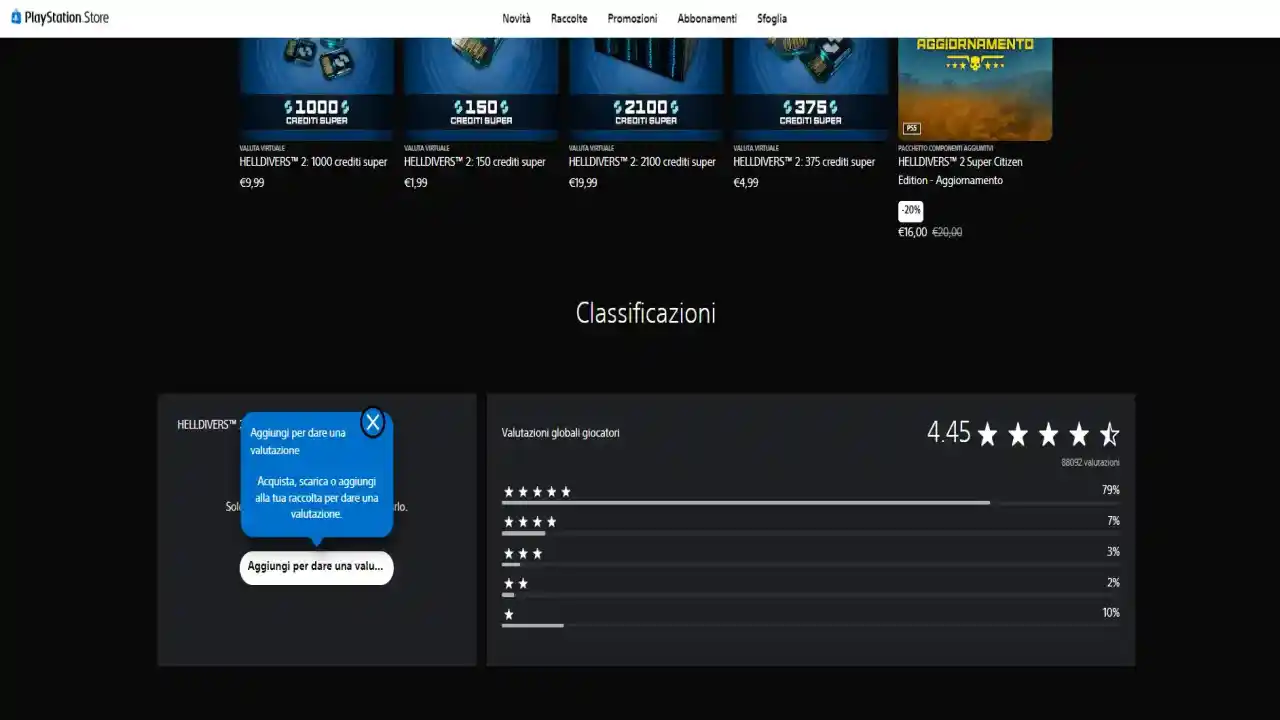Click the PS5 badge on Aggiornamento thumbnail
The width and height of the screenshot is (1280, 720).
(x=912, y=128)
